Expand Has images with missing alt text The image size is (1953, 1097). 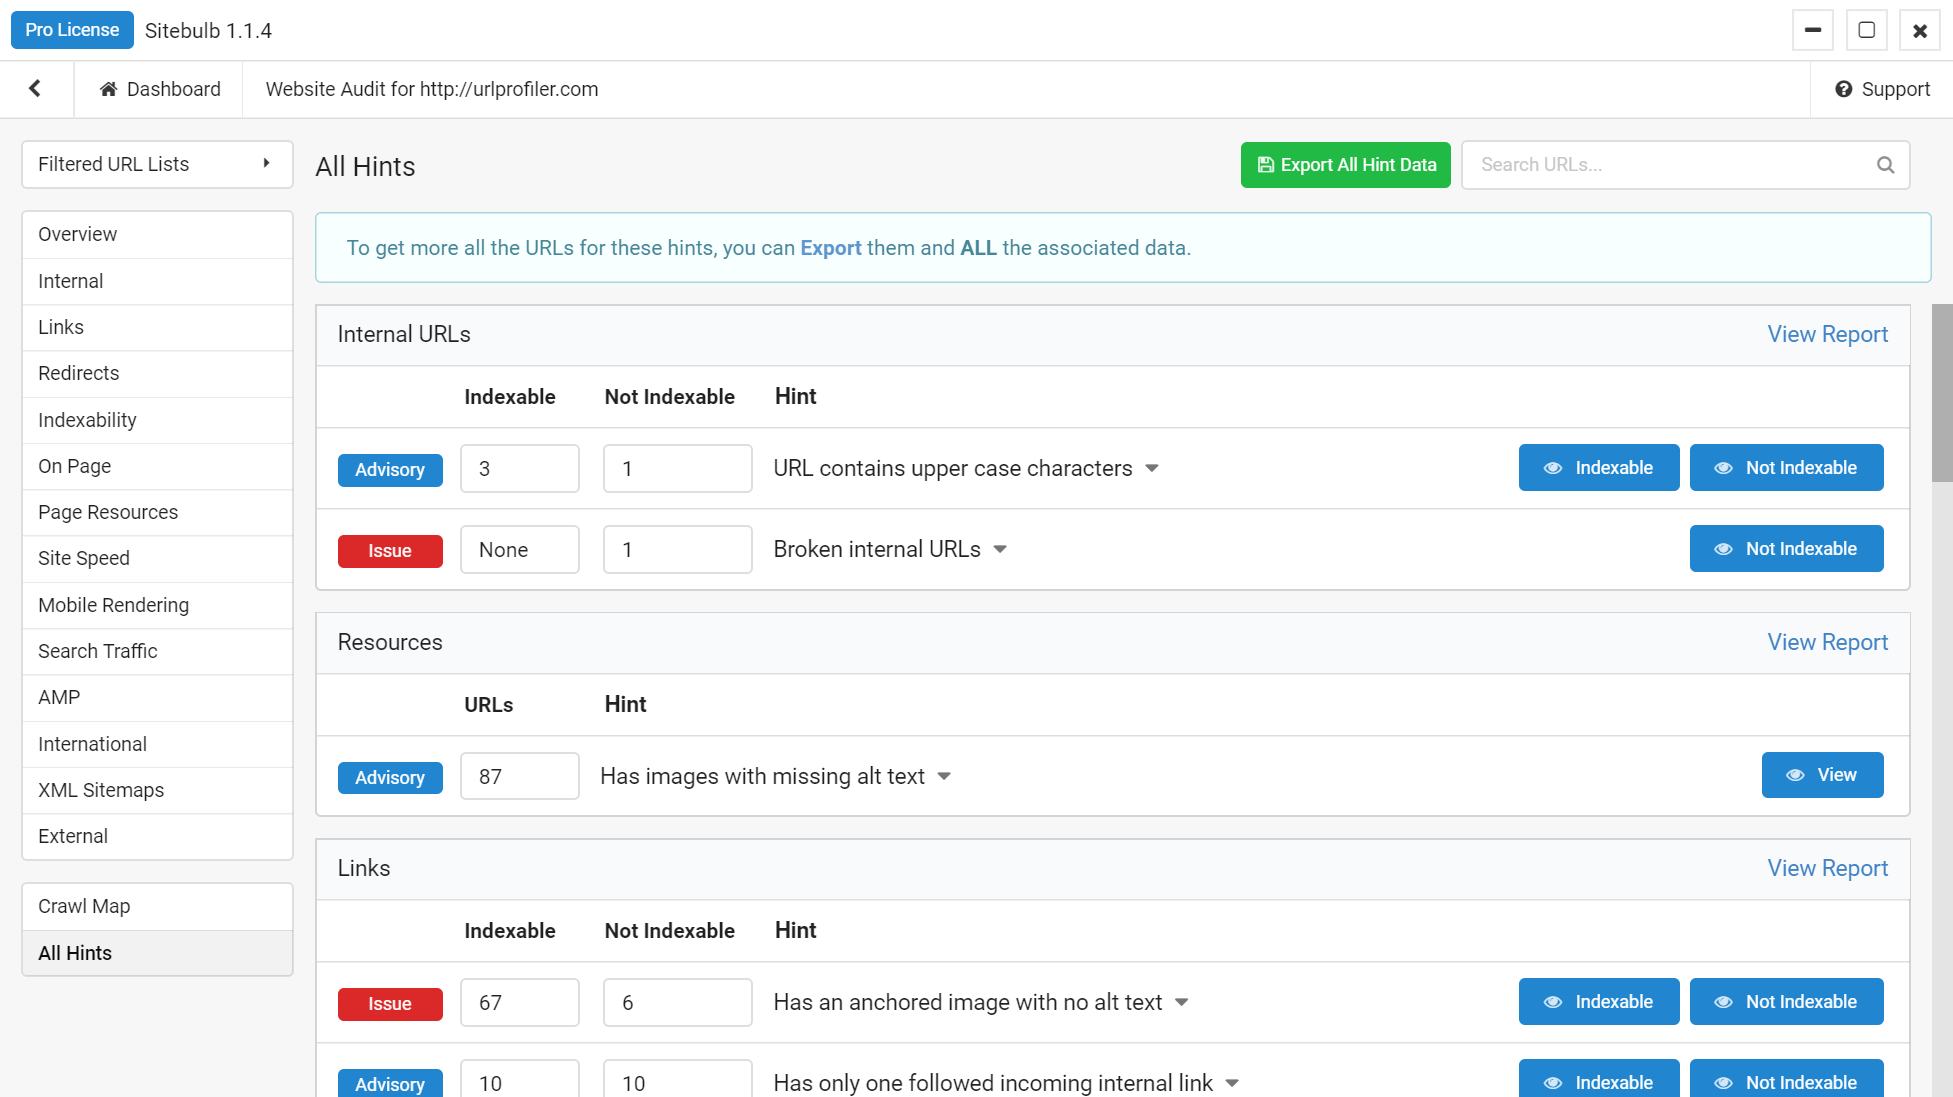tap(944, 777)
